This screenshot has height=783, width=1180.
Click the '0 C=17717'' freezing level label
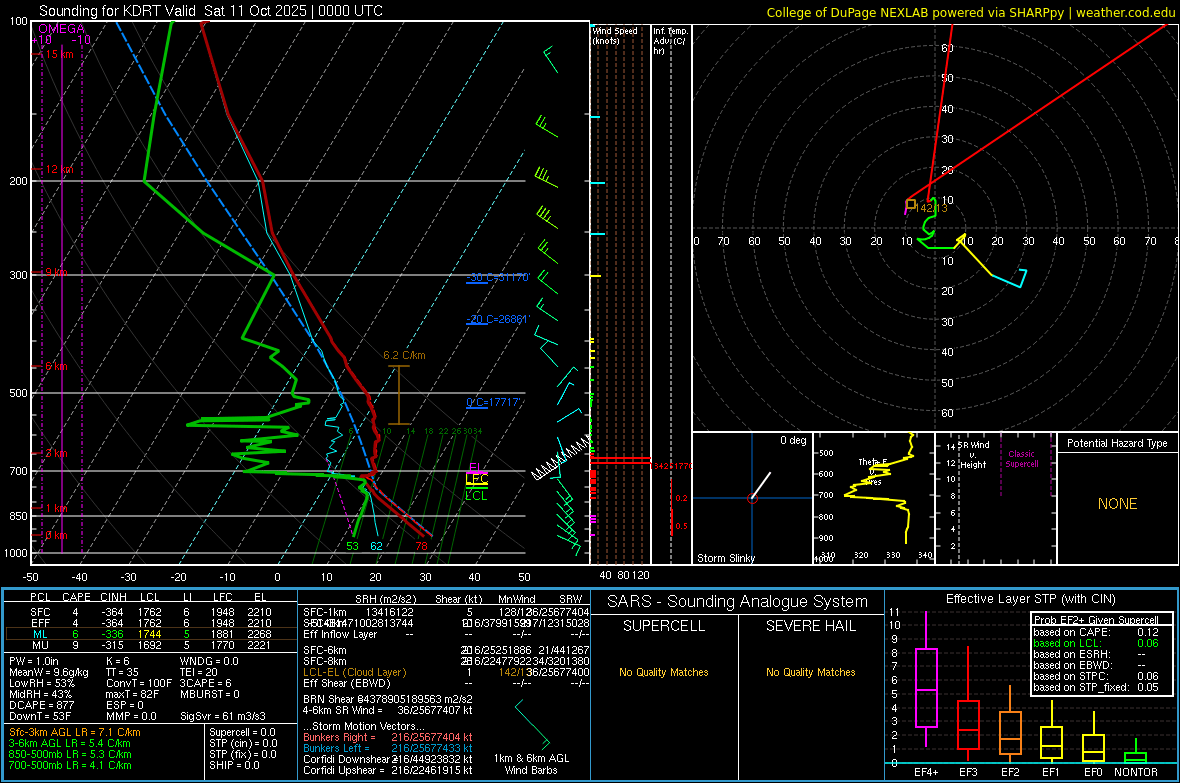493,403
